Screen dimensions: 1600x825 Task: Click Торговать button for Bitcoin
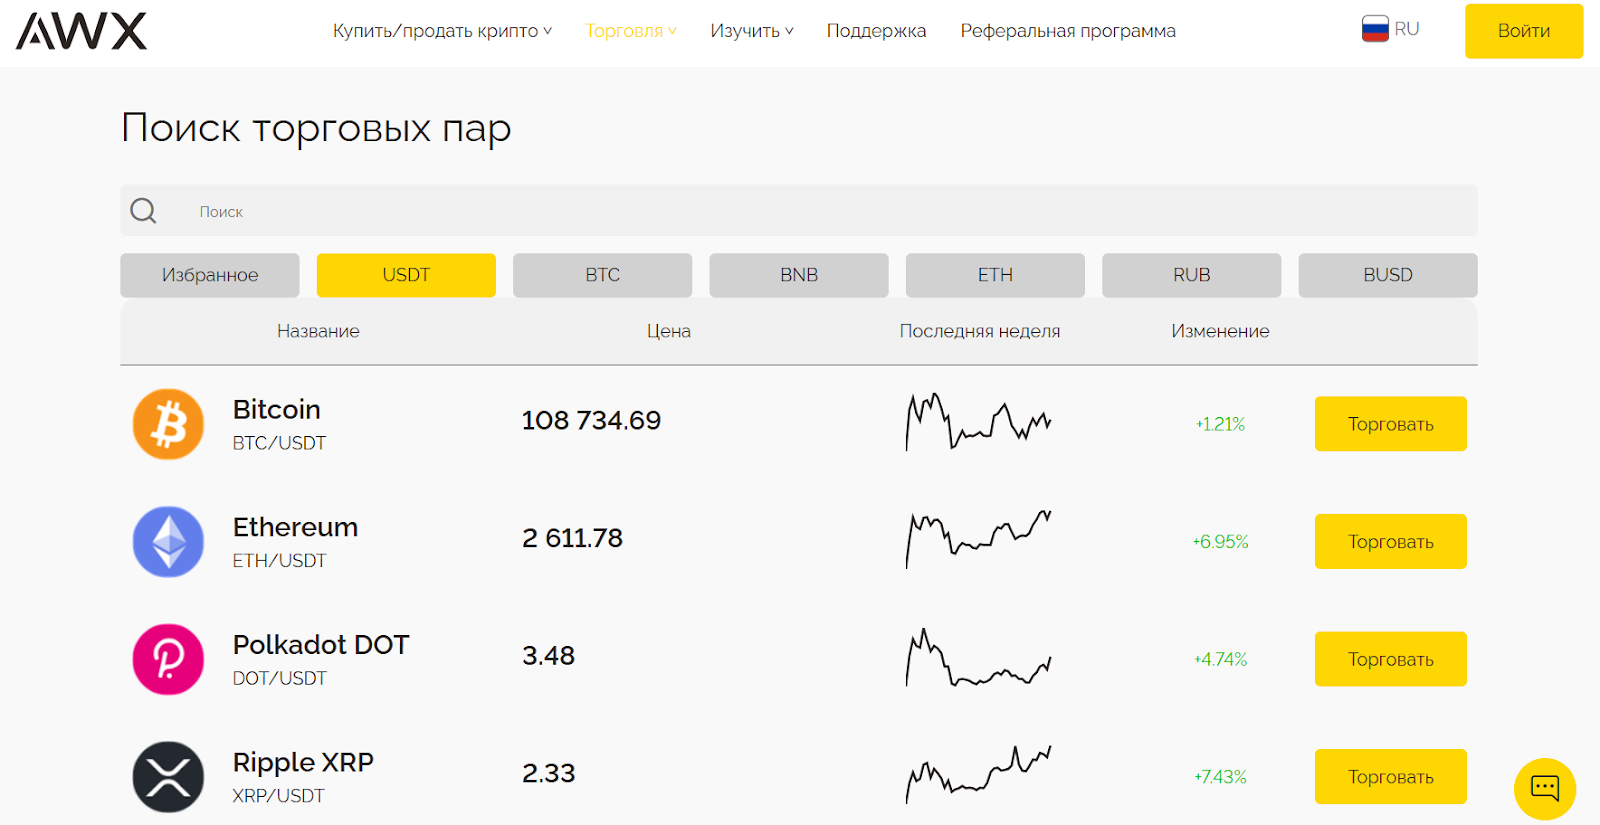(x=1390, y=424)
